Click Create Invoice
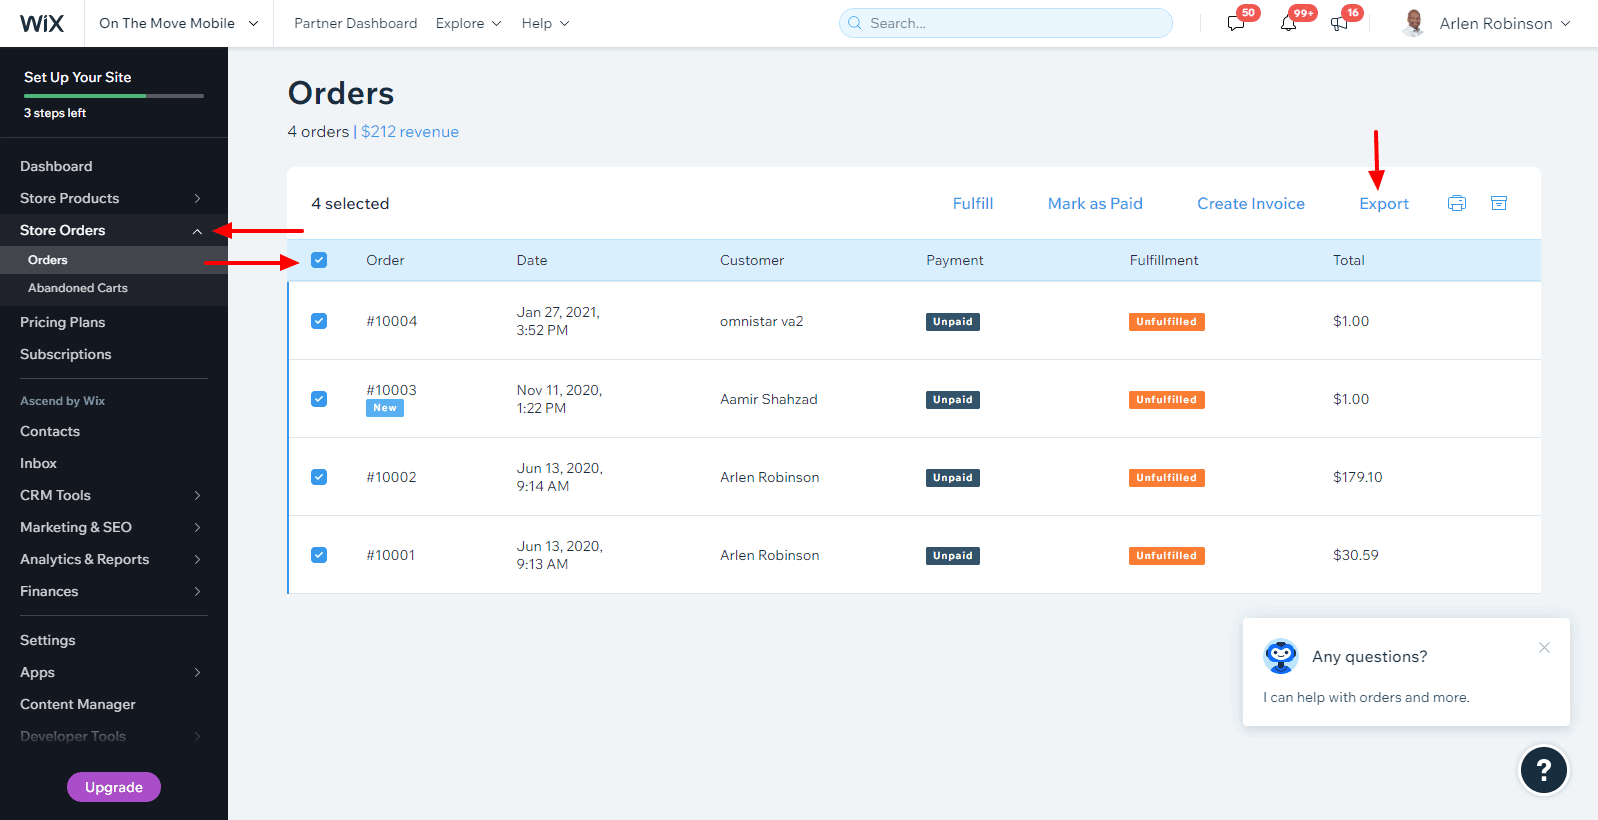1598x820 pixels. pos(1251,203)
